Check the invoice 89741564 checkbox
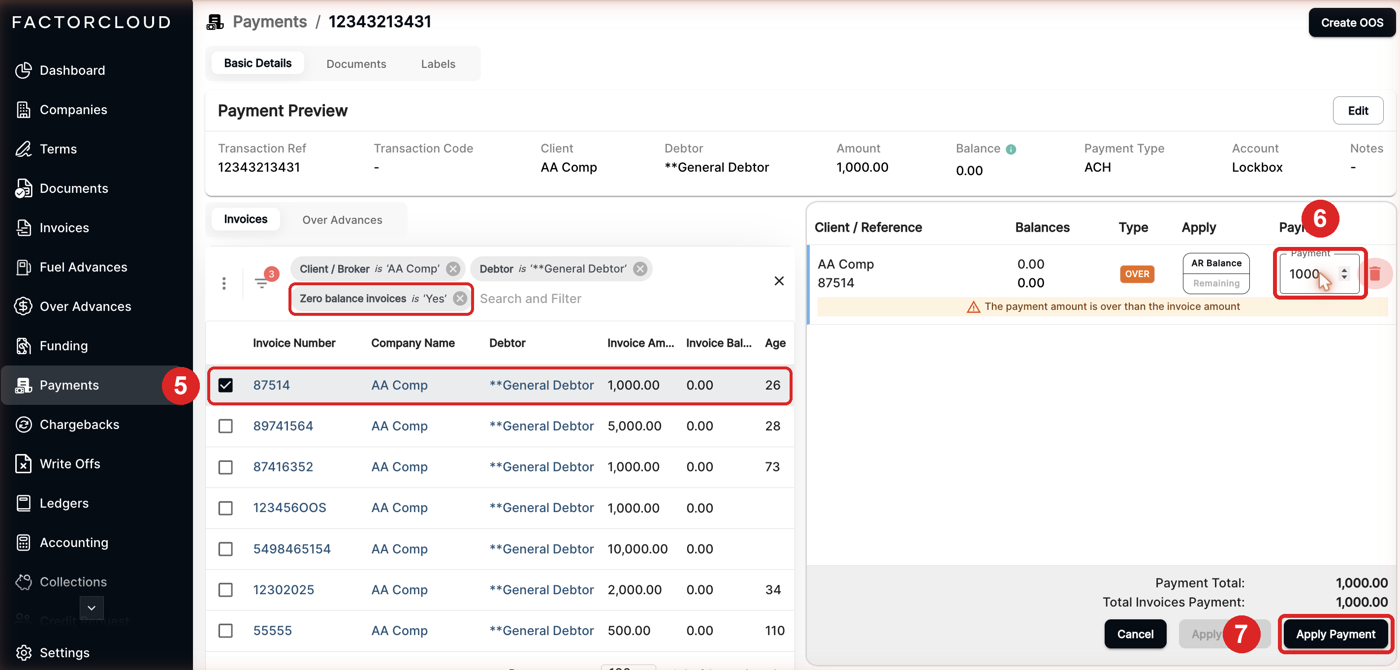Screen dimensions: 1400x670 tap(226, 426)
